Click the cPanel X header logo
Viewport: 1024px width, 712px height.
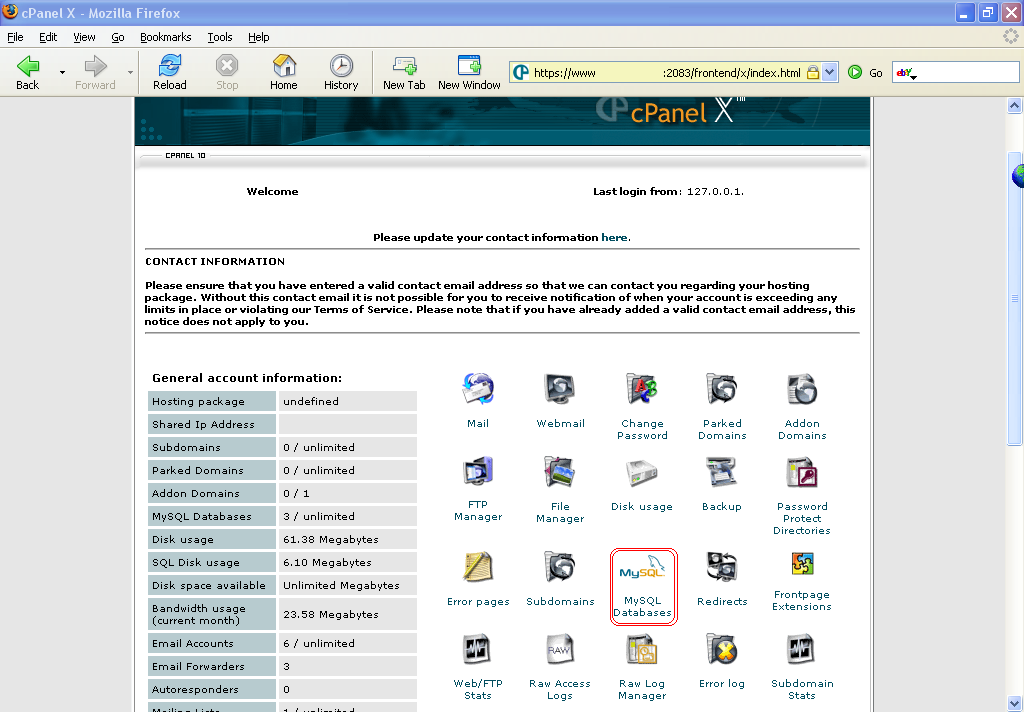(669, 112)
